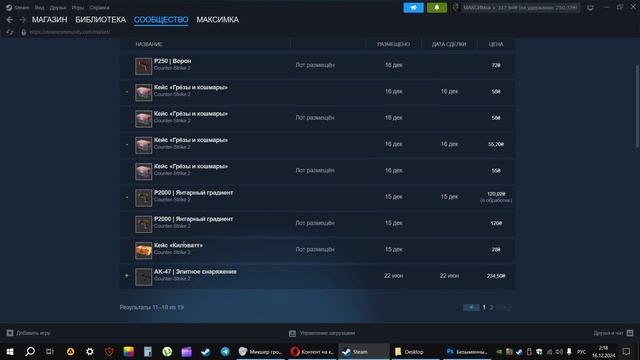Click the volume icon in system tray
Screen dimensions: 640x360
559,352
